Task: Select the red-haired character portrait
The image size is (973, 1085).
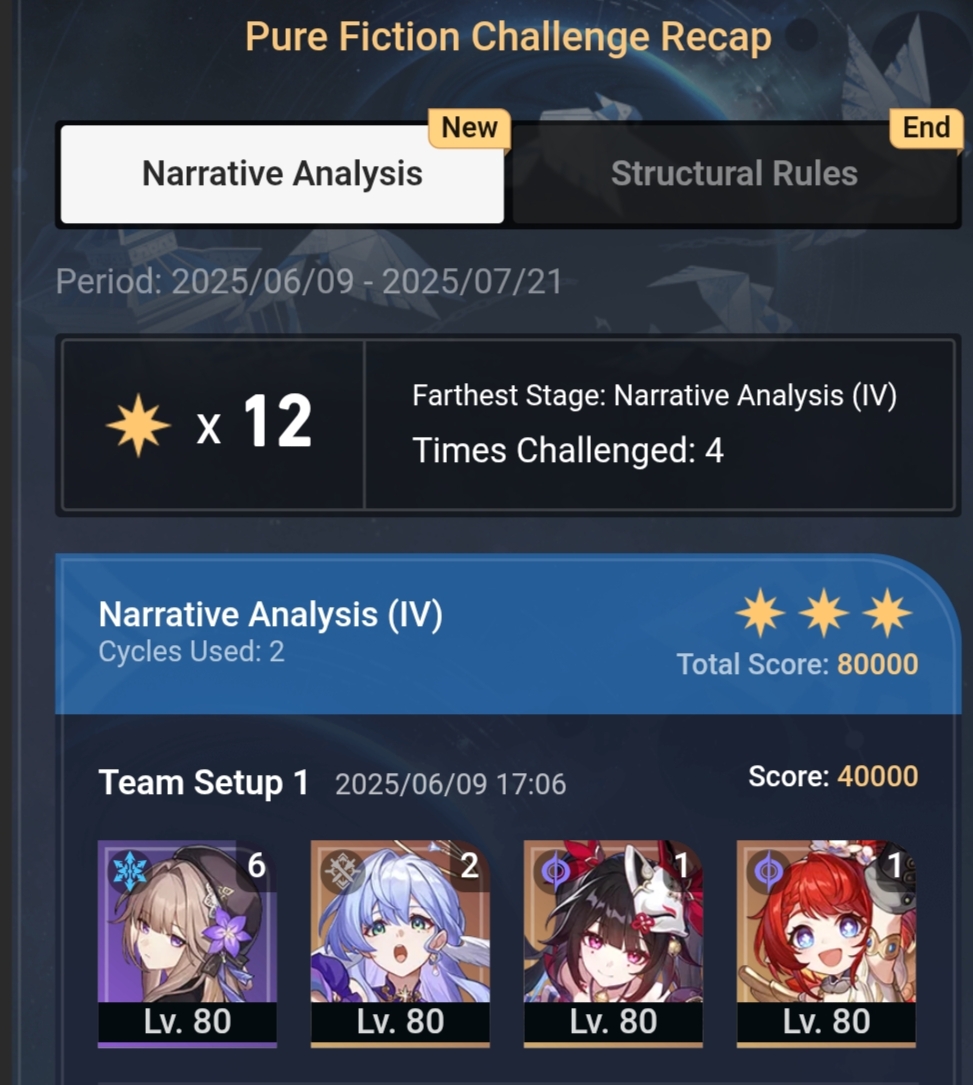Action: point(826,942)
